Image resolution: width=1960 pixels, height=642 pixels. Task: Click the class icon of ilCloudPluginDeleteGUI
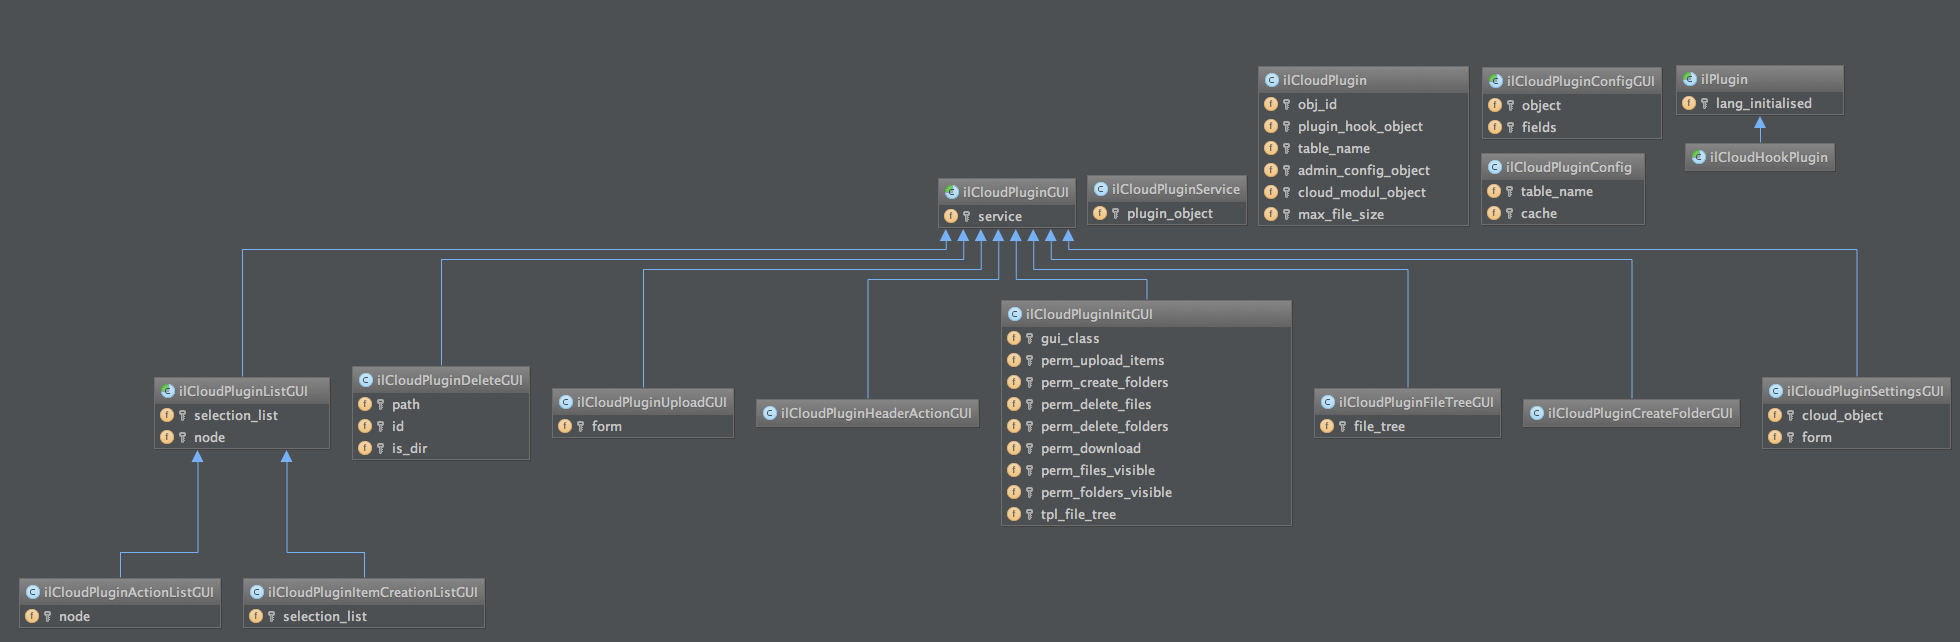click(x=365, y=380)
